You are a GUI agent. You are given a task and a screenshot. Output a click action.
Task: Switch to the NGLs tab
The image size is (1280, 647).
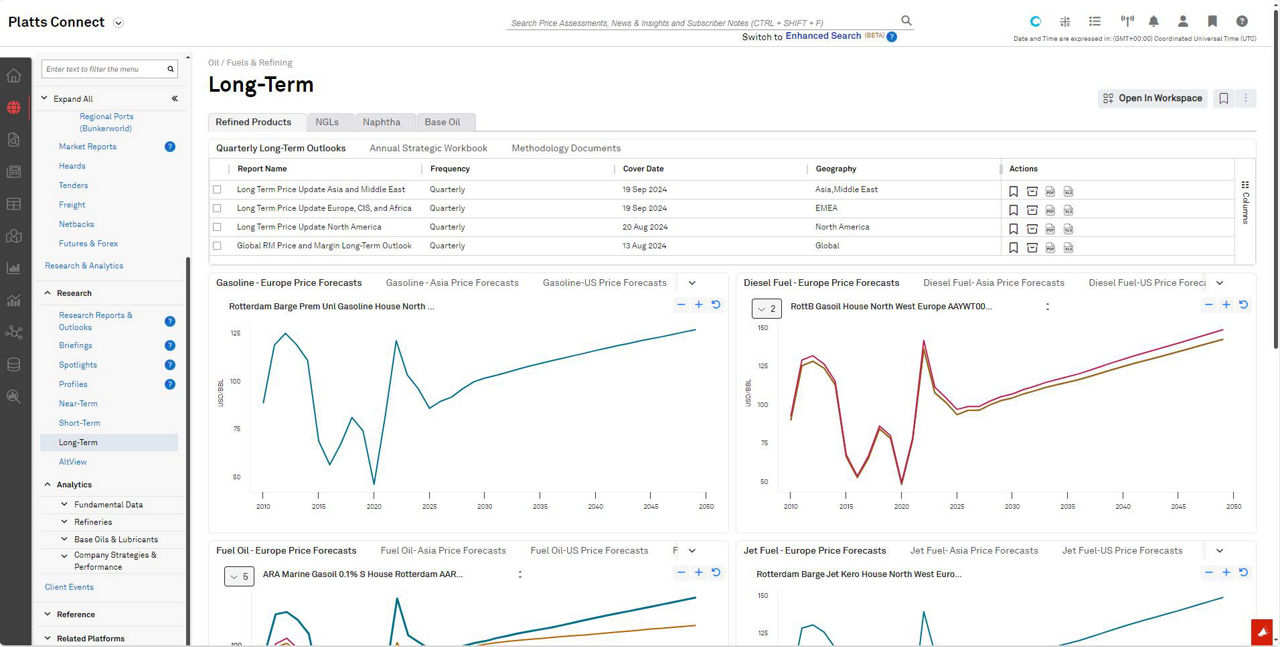(327, 122)
